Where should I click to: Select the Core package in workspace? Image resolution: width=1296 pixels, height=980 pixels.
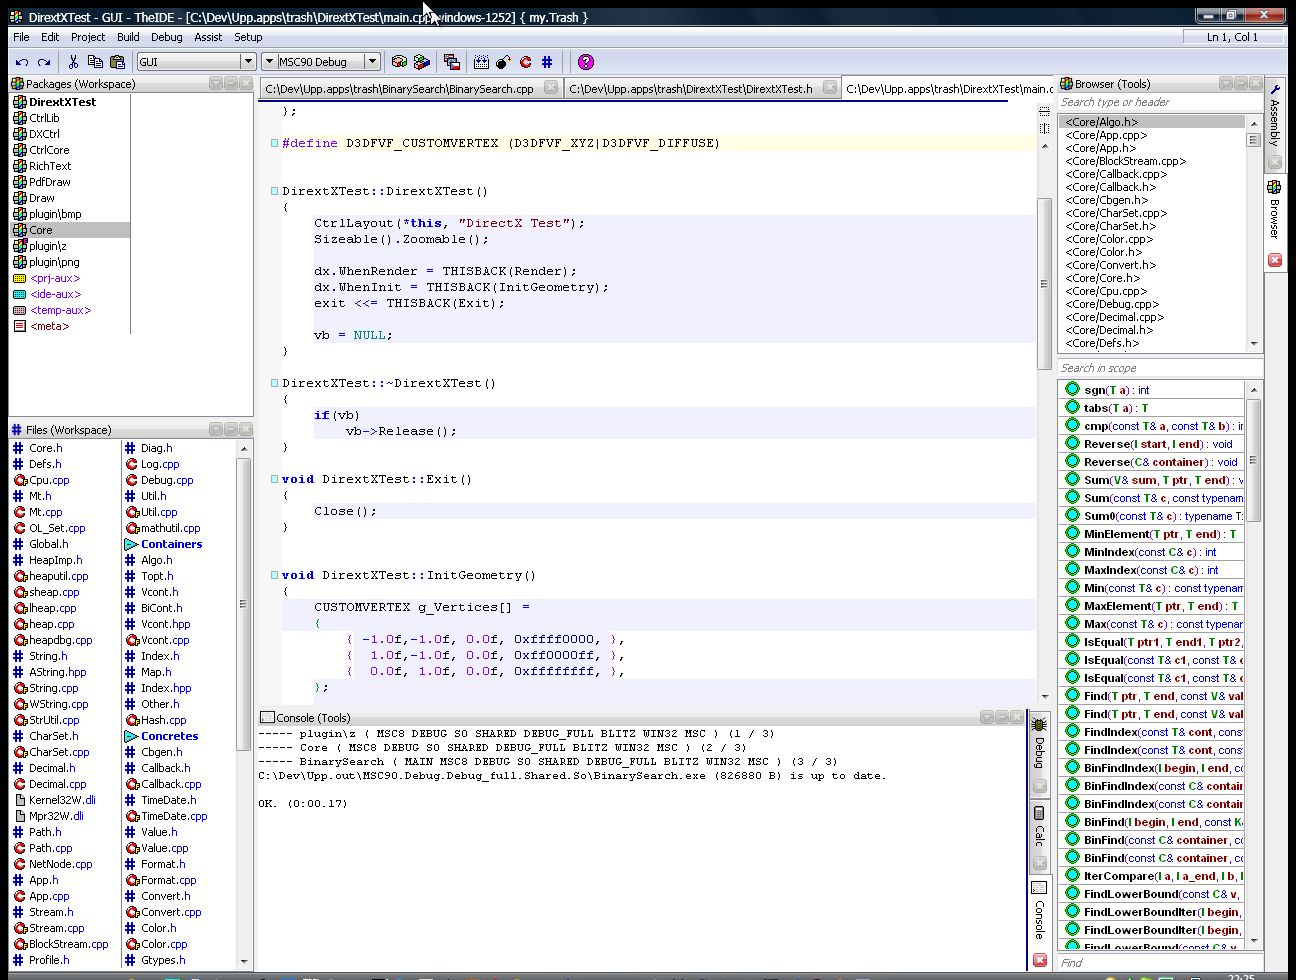pos(41,230)
